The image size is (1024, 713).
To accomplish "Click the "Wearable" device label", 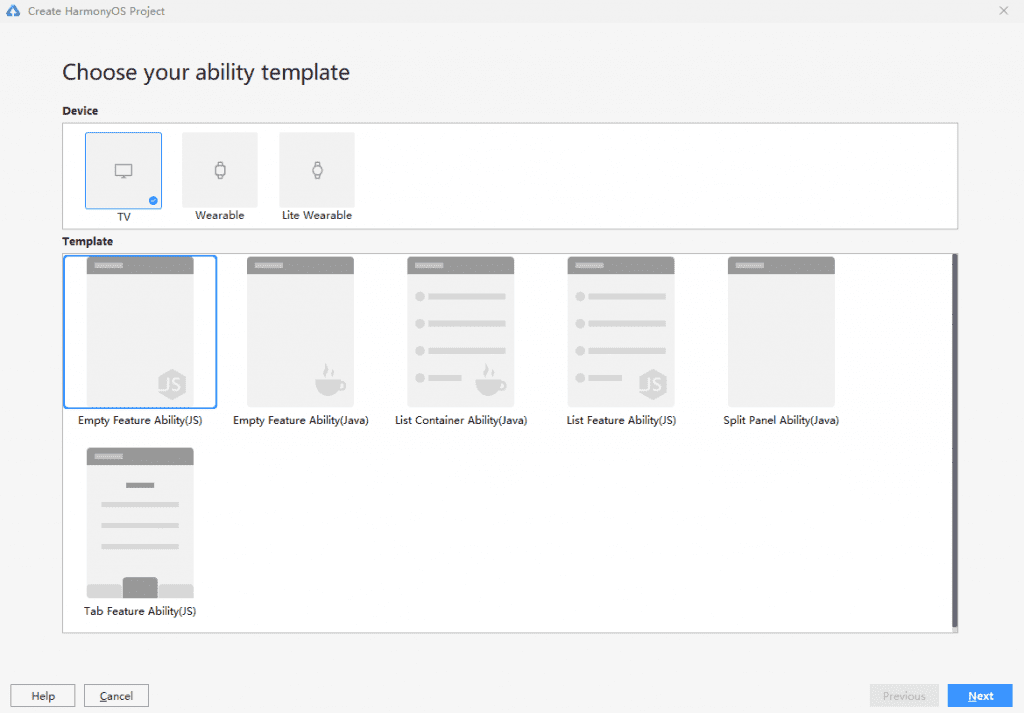I will (219, 215).
